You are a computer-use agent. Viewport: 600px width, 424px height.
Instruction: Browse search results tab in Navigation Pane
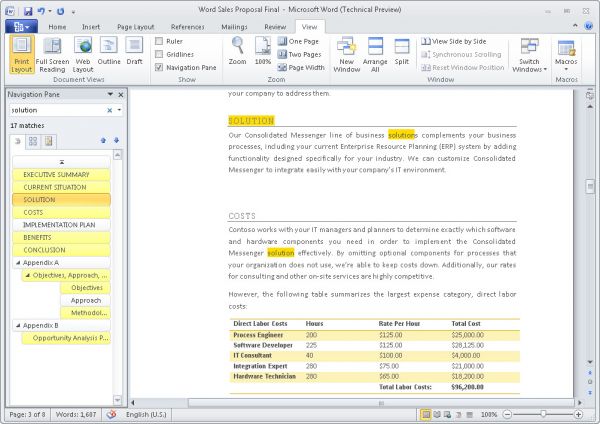coord(49,141)
